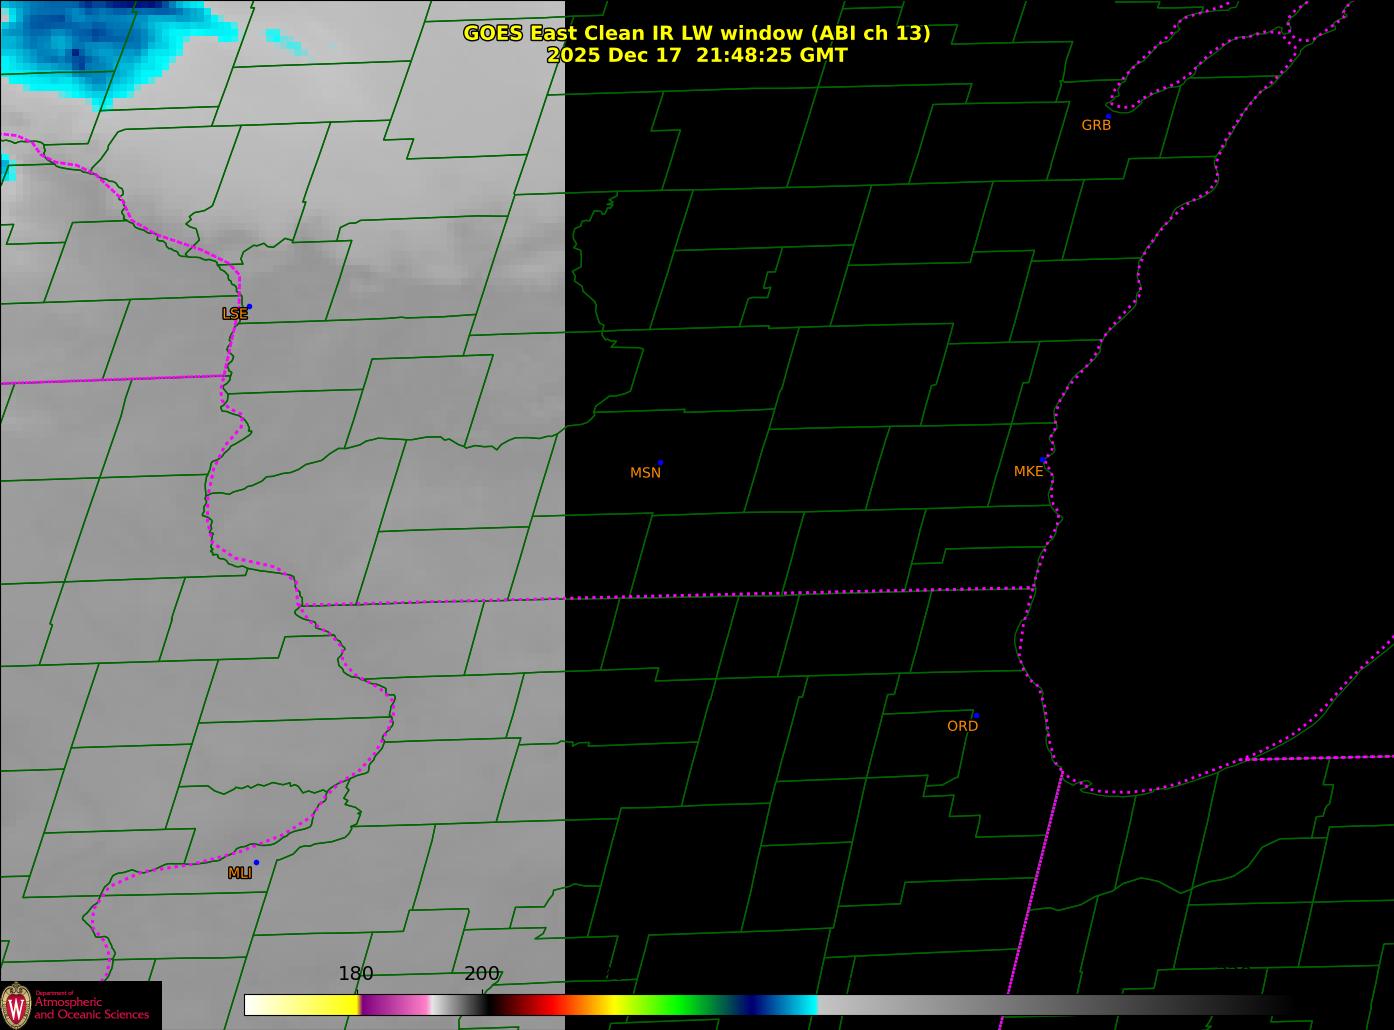The image size is (1394, 1030).
Task: Click the blue station dot above MLI
Action: pyautogui.click(x=256, y=863)
